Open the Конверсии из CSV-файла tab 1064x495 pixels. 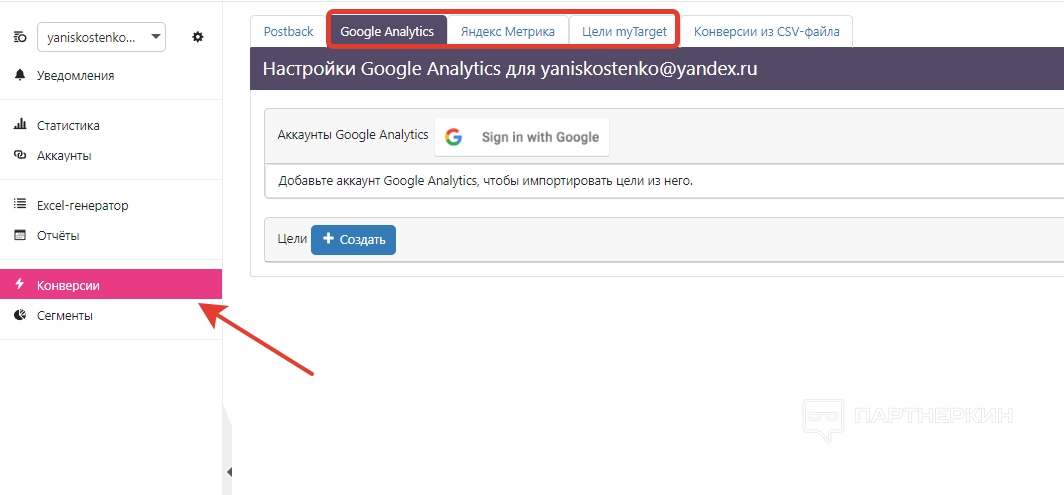point(766,31)
